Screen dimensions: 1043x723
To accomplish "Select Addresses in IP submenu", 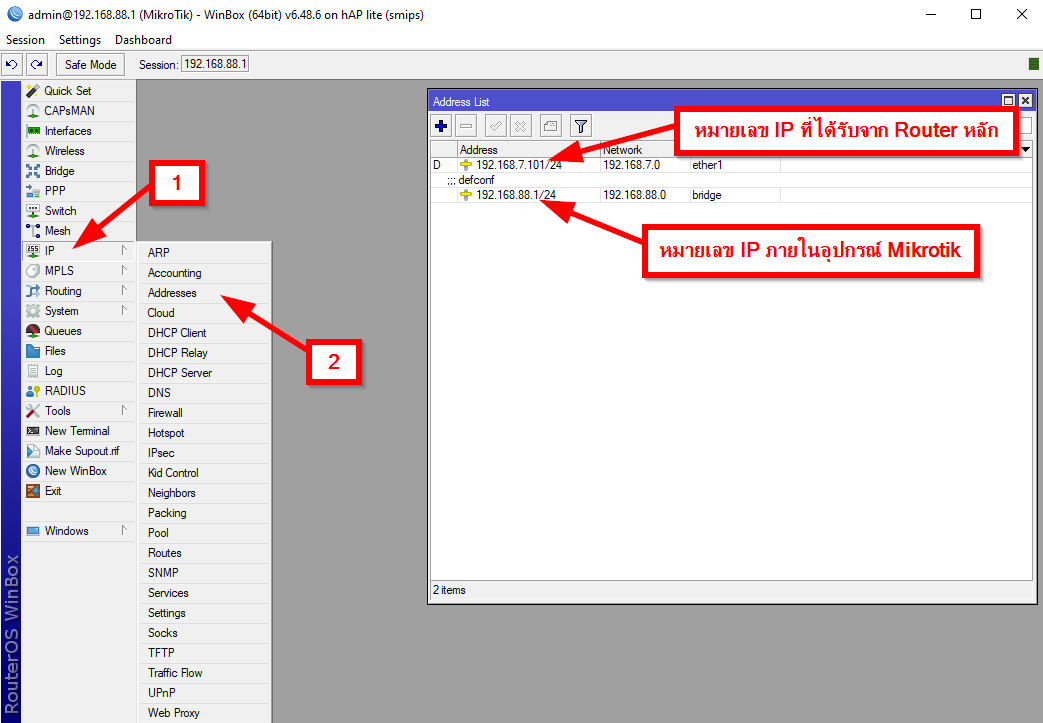I will point(204,293).
